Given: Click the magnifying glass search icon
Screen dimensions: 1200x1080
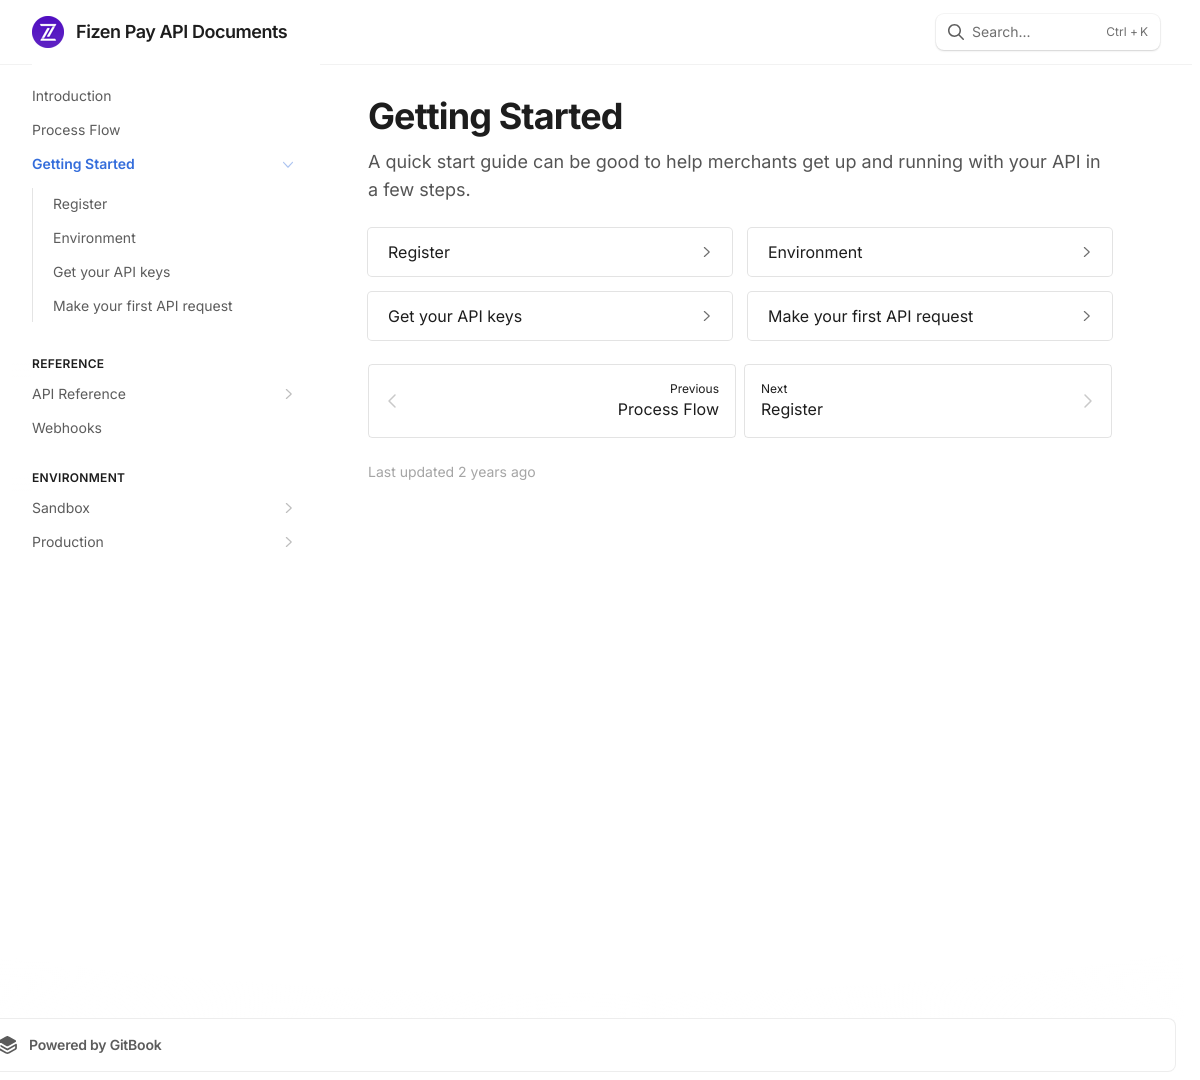Looking at the screenshot, I should [x=956, y=32].
